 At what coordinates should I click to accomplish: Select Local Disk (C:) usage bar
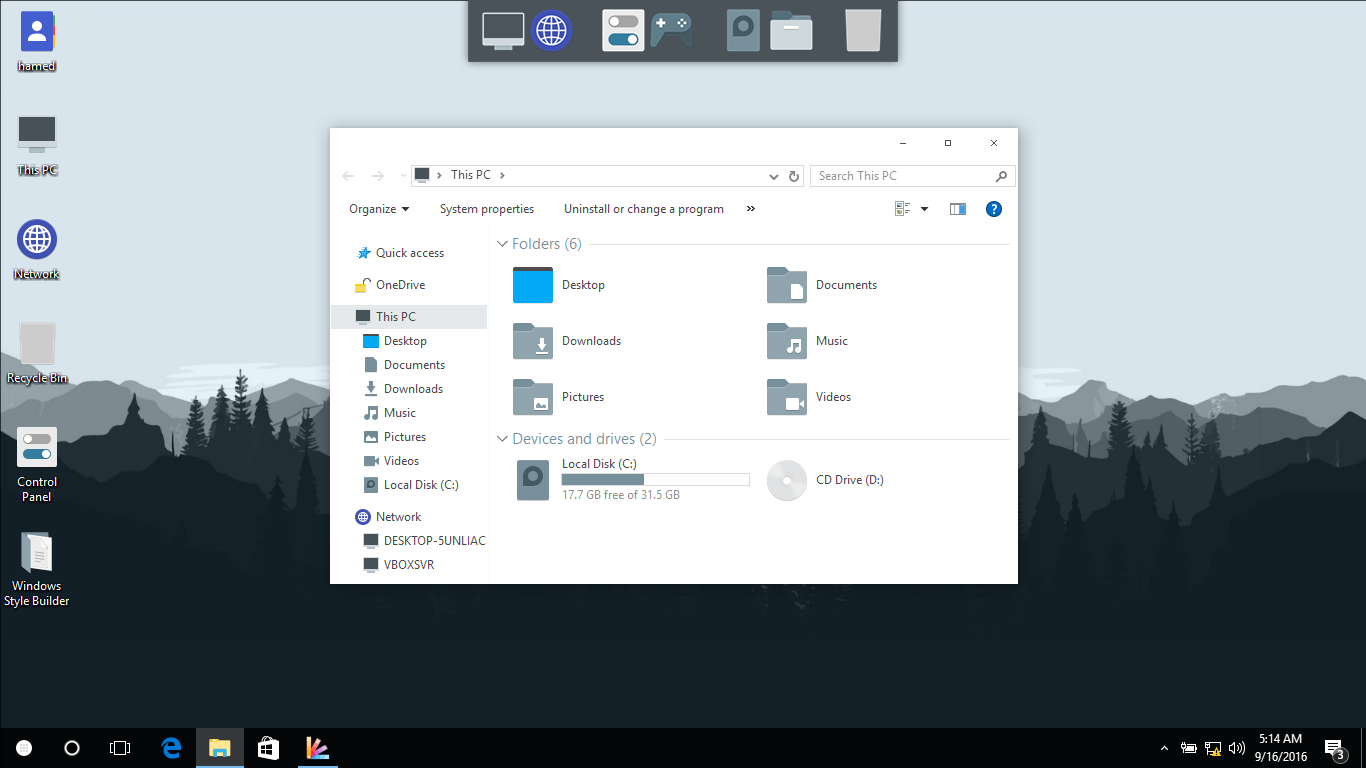coord(655,480)
